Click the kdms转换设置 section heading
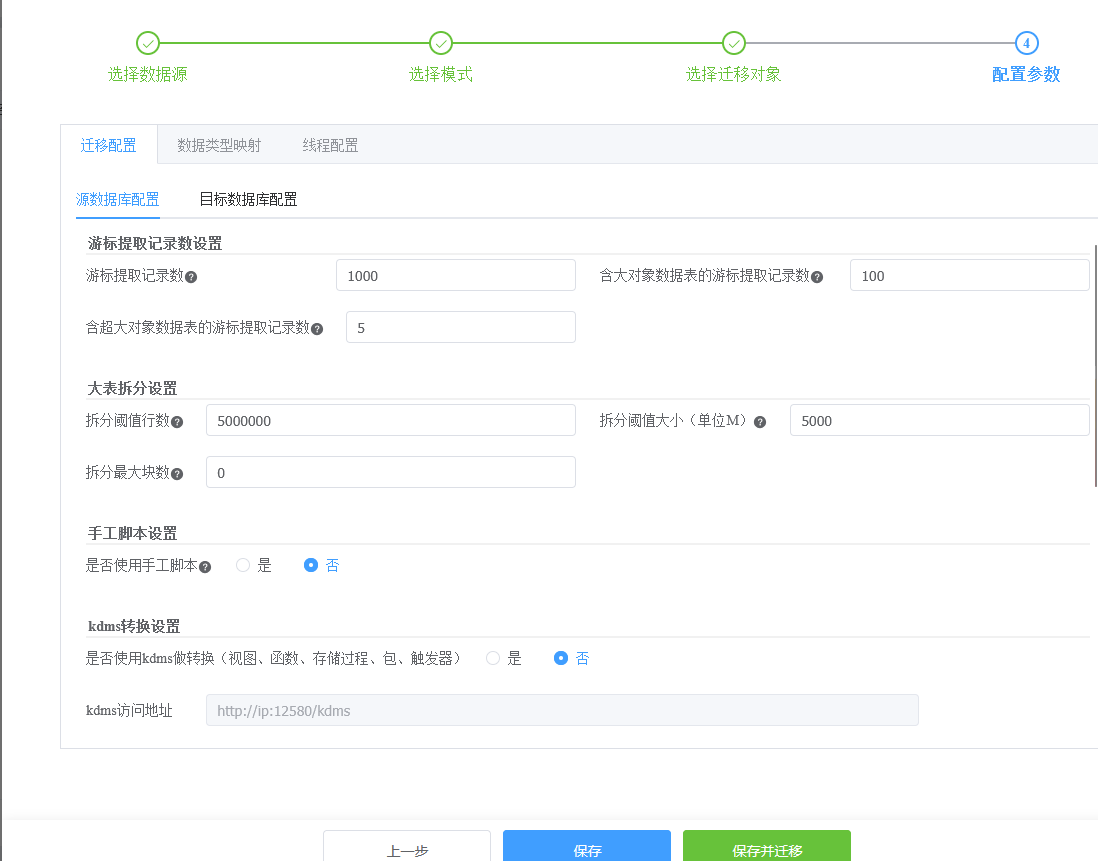The width and height of the screenshot is (1098, 861). pos(134,626)
